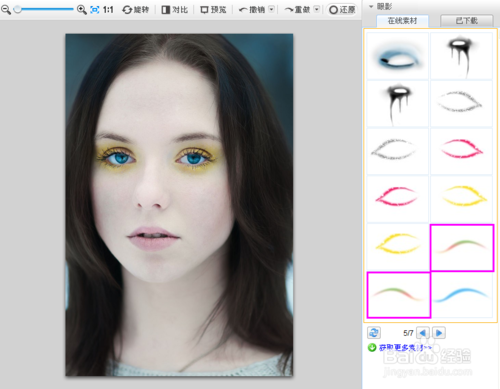Click the zoom level slider handle

pos(18,9)
